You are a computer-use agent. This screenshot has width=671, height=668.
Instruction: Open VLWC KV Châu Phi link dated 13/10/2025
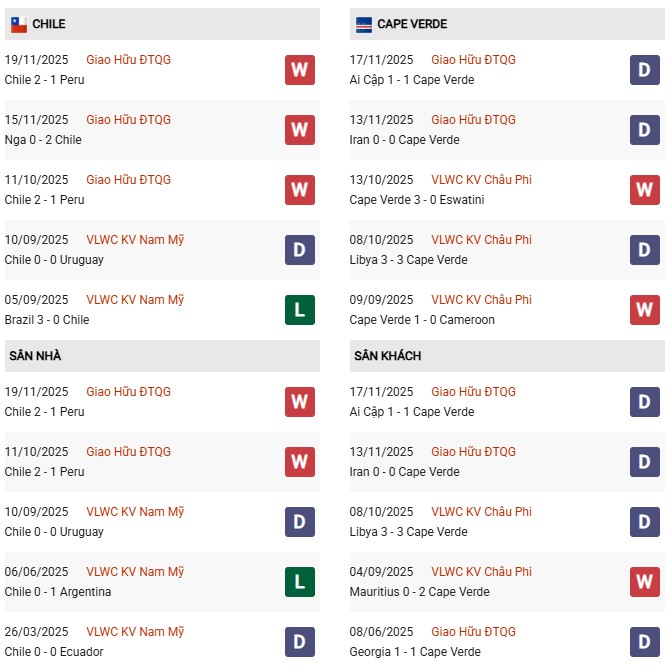481,180
